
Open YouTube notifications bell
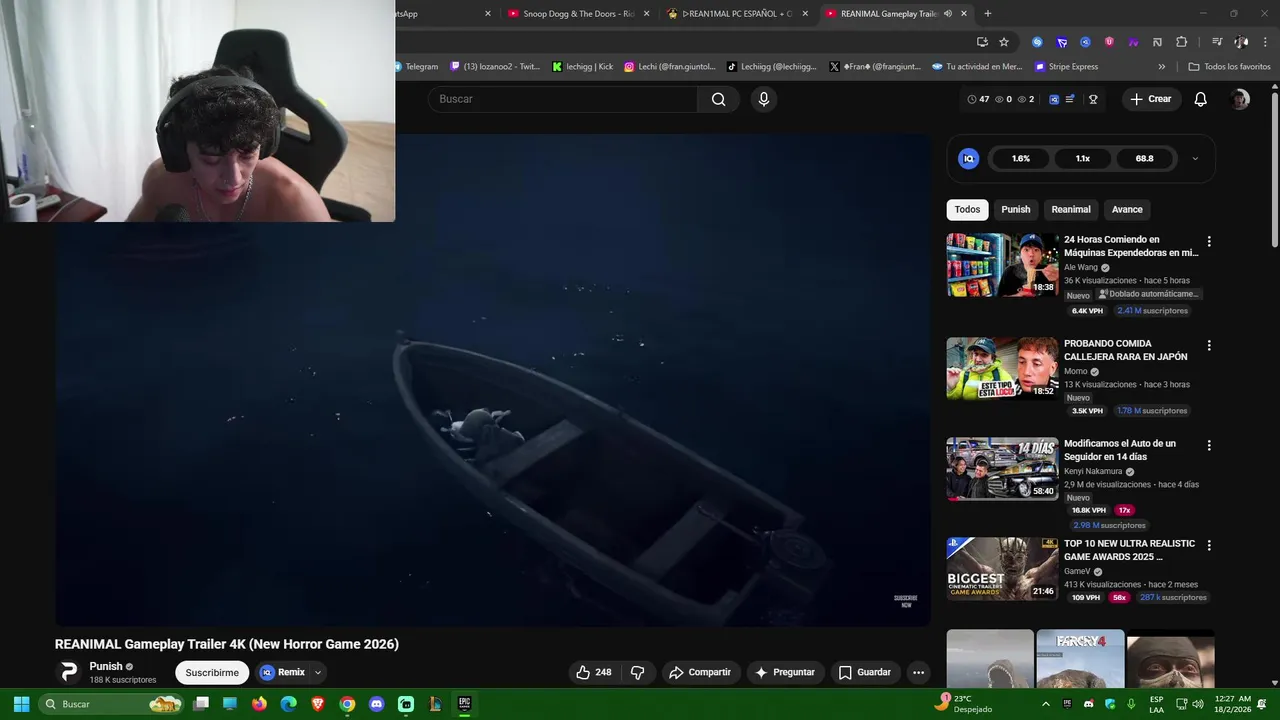coord(1200,99)
